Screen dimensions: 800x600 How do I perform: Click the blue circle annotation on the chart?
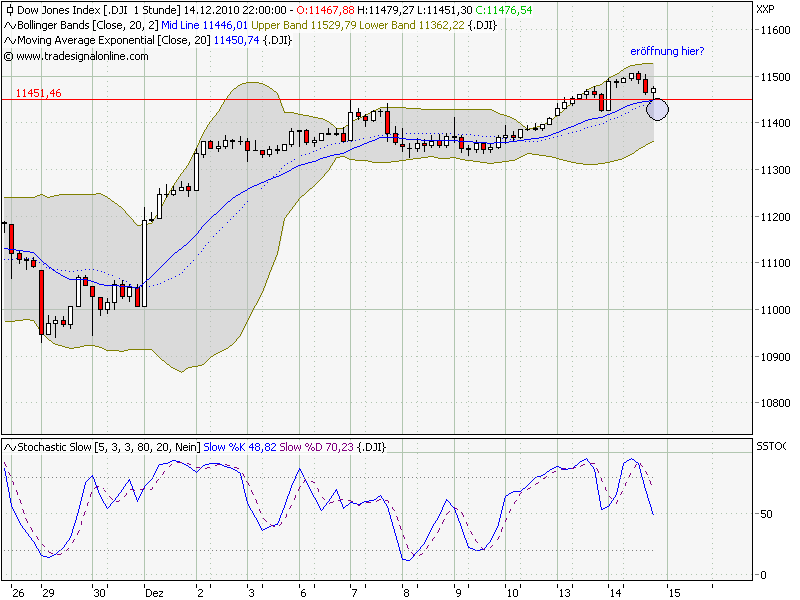(656, 108)
